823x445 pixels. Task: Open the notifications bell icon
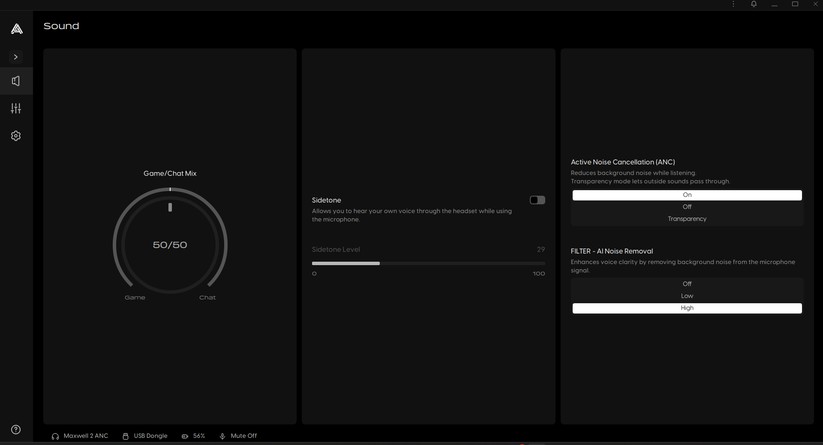pyautogui.click(x=754, y=4)
